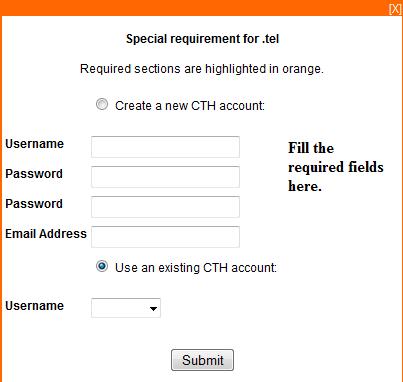Click the Email Address label
Image resolution: width=403 pixels, height=382 pixels.
[46, 234]
